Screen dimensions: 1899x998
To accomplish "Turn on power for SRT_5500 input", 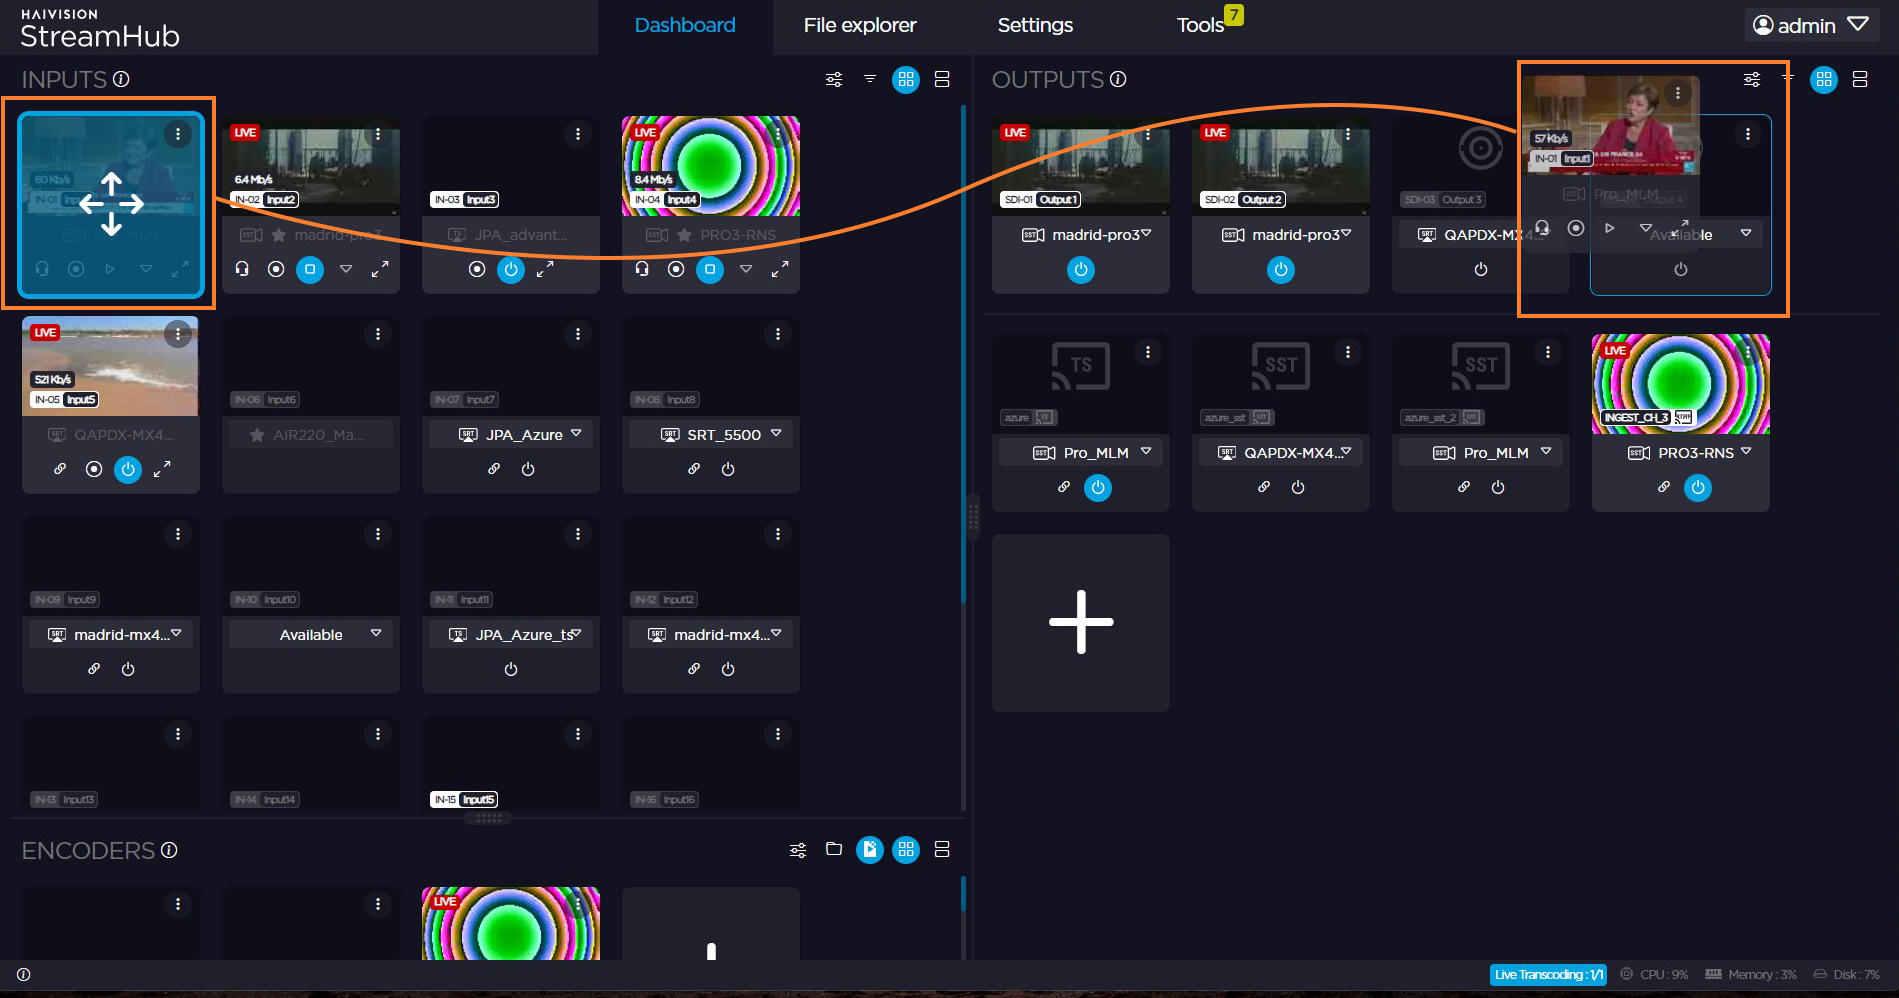I will point(728,469).
